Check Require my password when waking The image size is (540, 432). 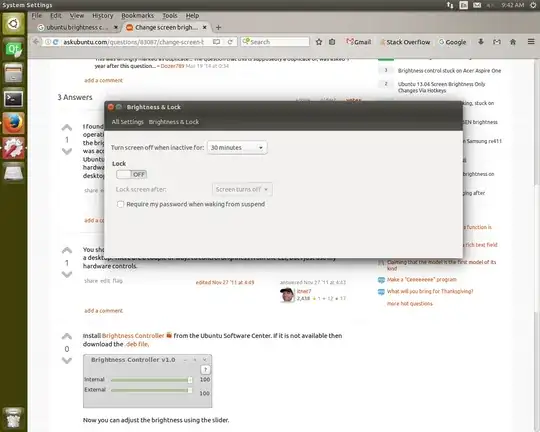tap(120, 204)
